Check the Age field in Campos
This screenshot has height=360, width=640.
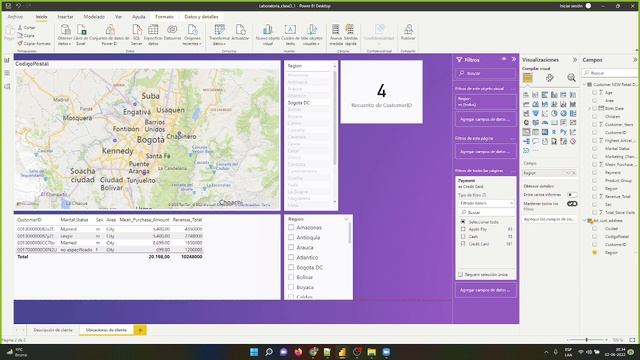click(x=595, y=93)
